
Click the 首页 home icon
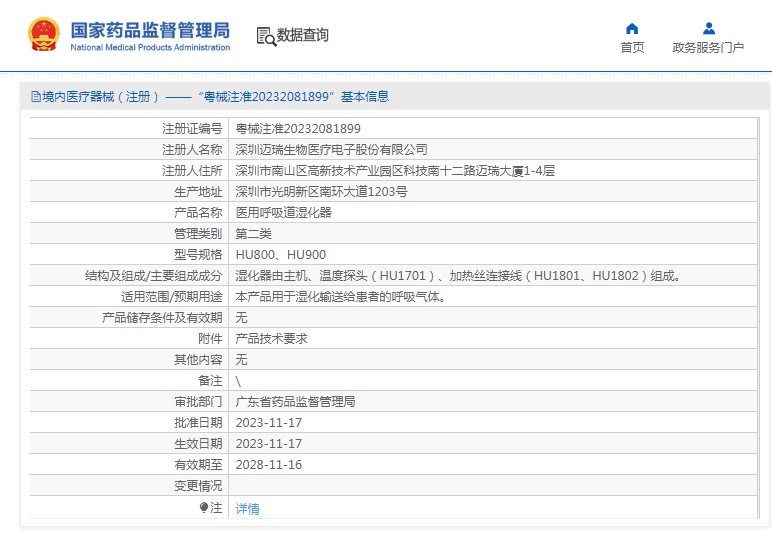coord(632,29)
